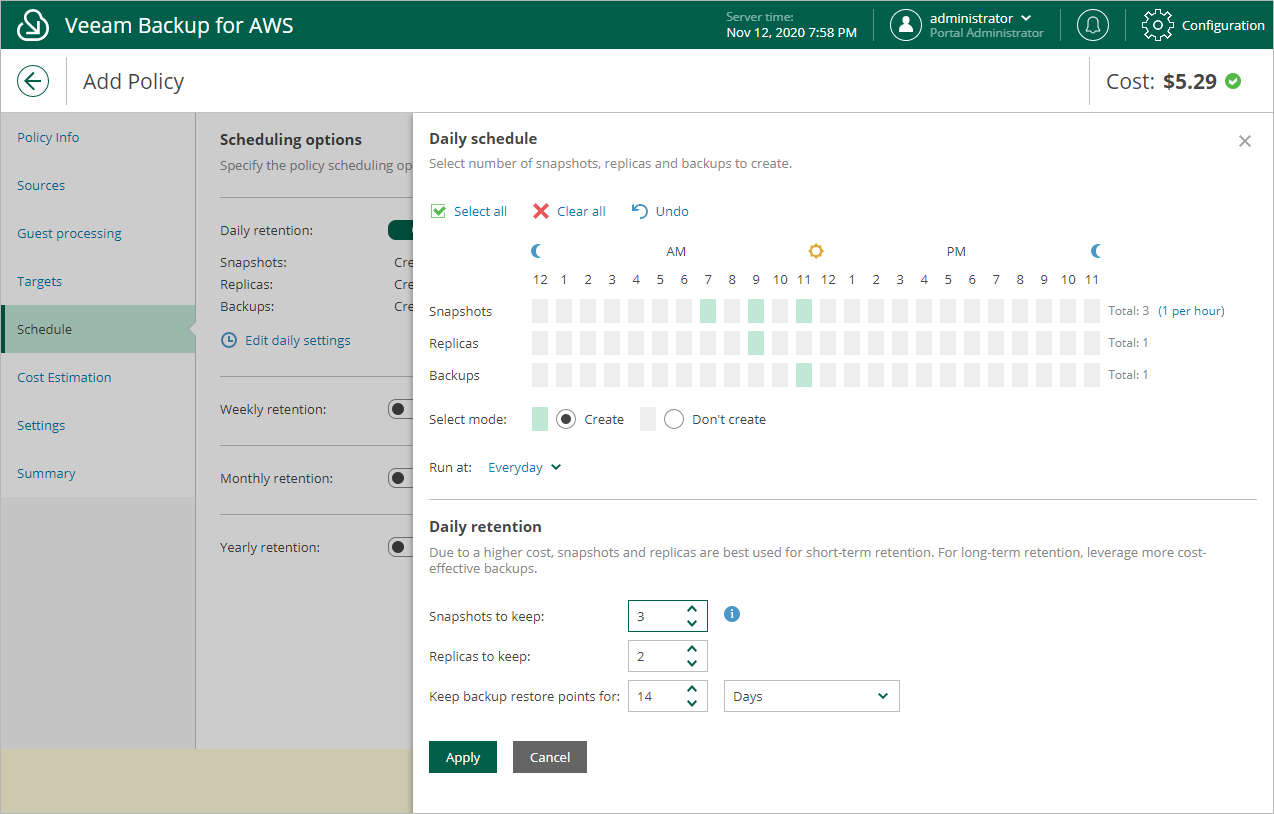Click the Veeam logo icon
The image size is (1274, 814).
click(33, 25)
